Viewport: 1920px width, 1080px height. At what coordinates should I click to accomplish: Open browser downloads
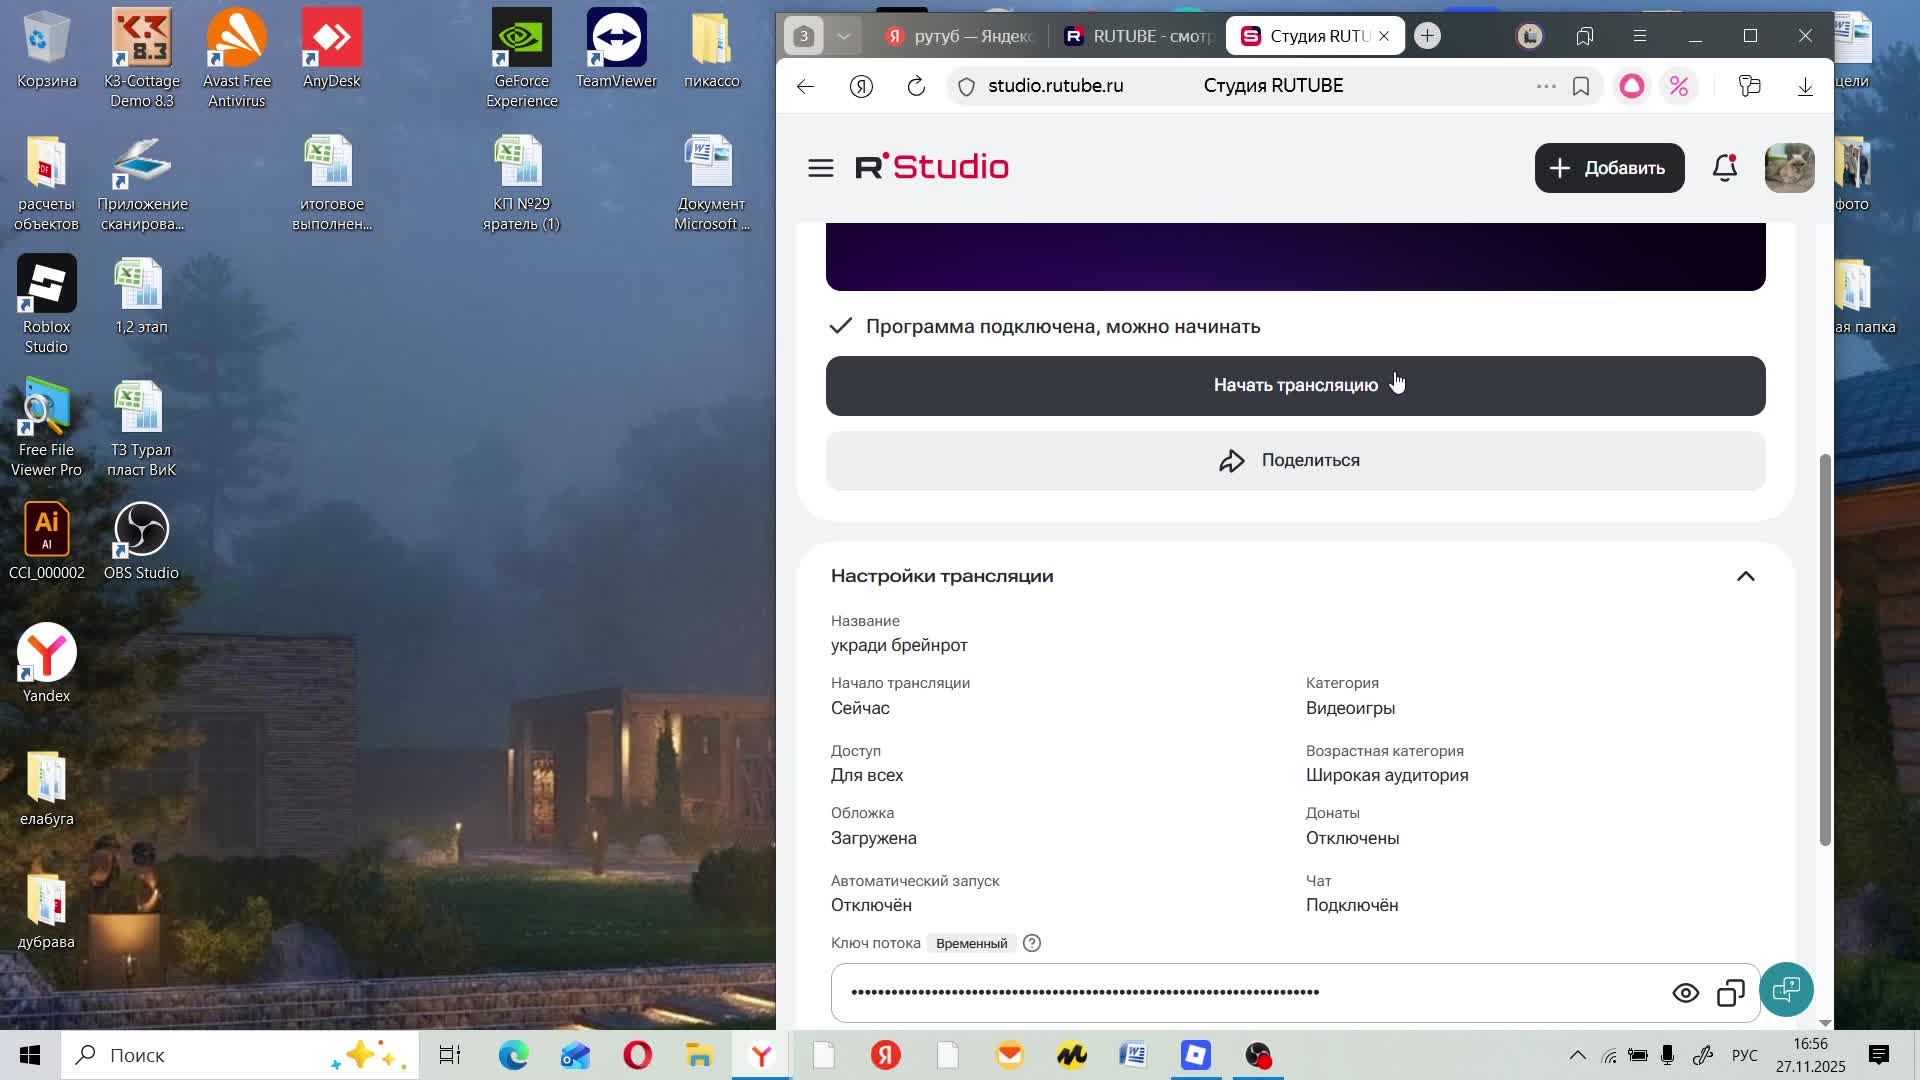1805,87
